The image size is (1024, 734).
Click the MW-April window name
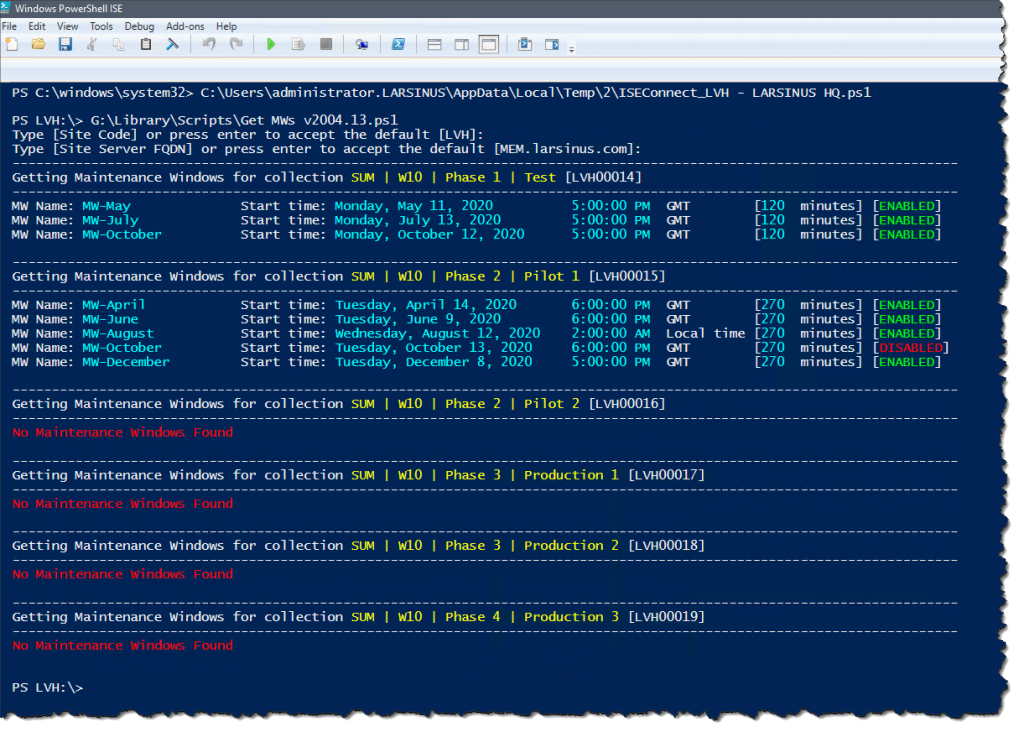(114, 305)
